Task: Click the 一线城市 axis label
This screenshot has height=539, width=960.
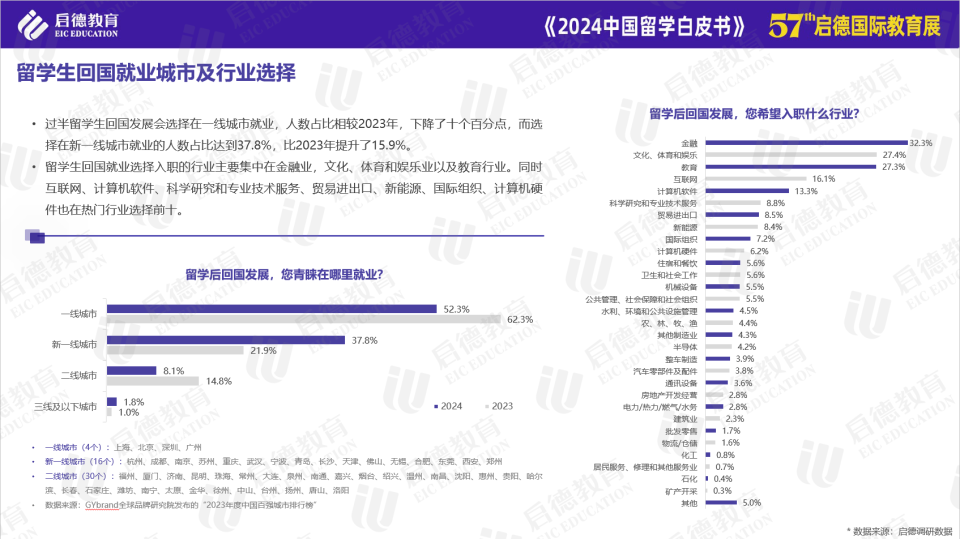Action: click(78, 314)
